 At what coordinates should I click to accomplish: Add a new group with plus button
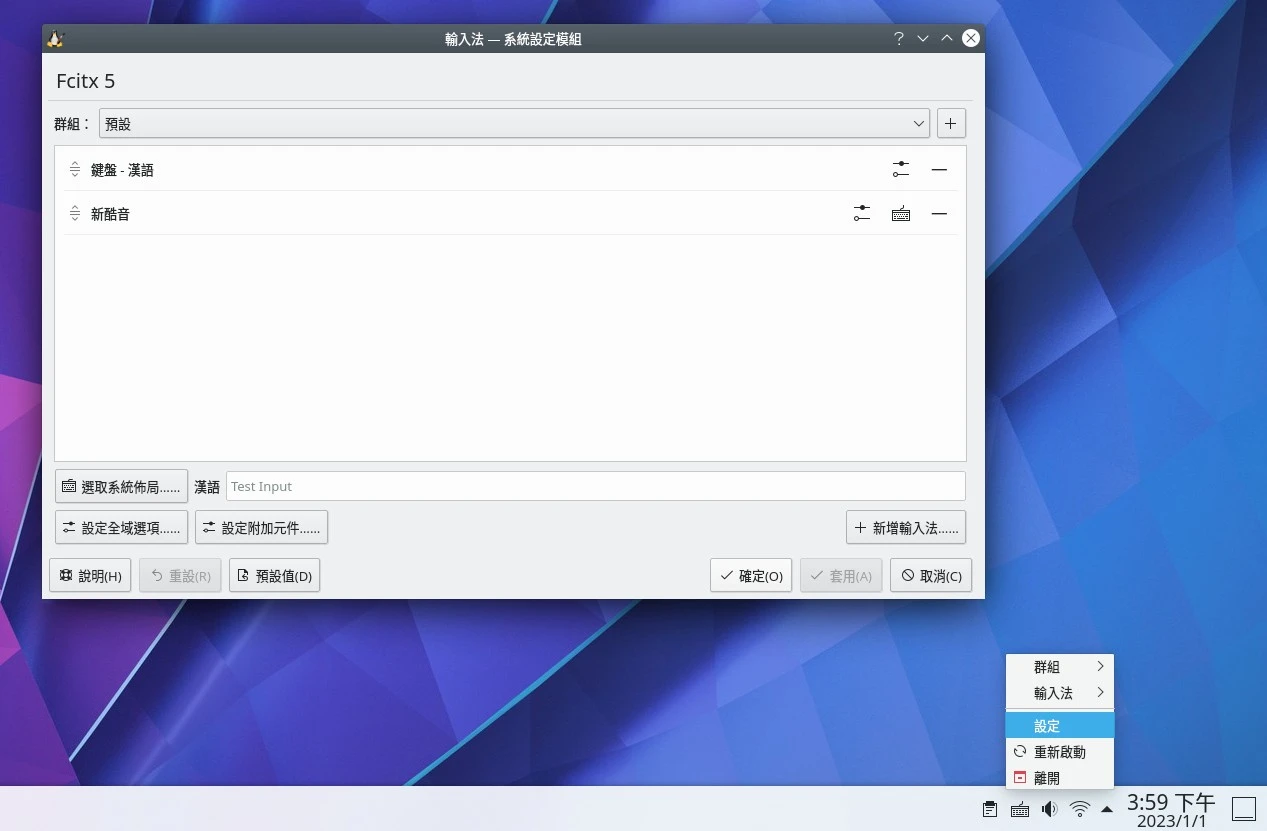950,124
